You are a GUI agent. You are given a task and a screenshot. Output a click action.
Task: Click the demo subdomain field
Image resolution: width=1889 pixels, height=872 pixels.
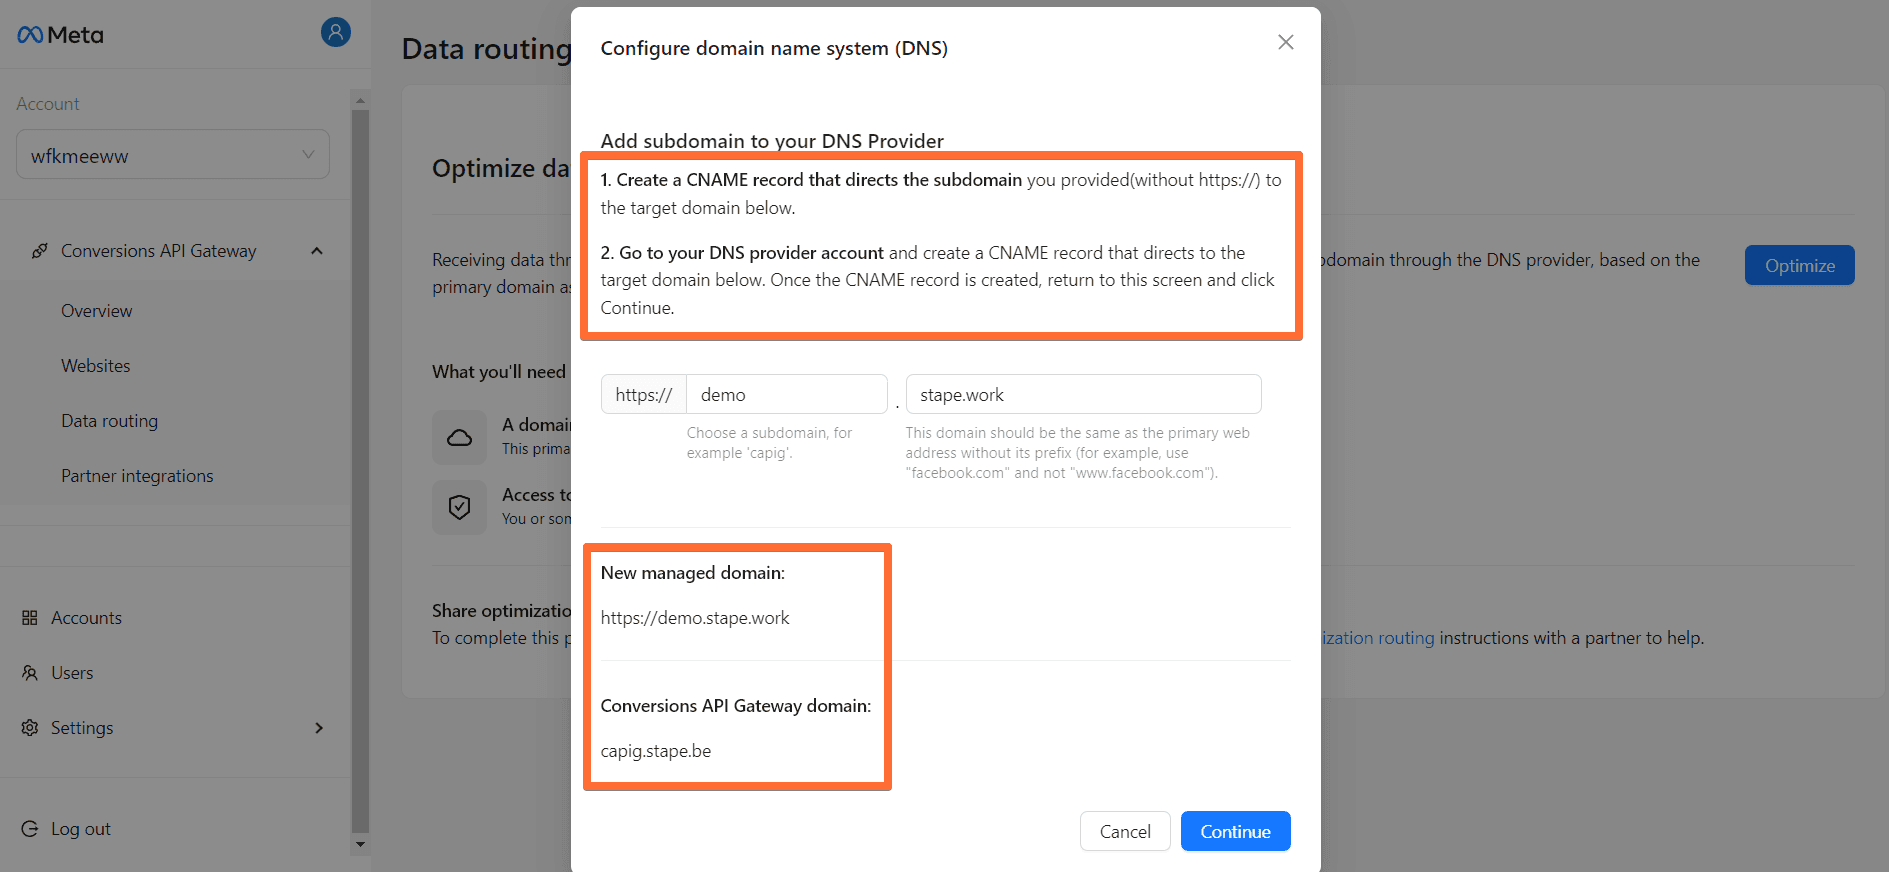787,394
